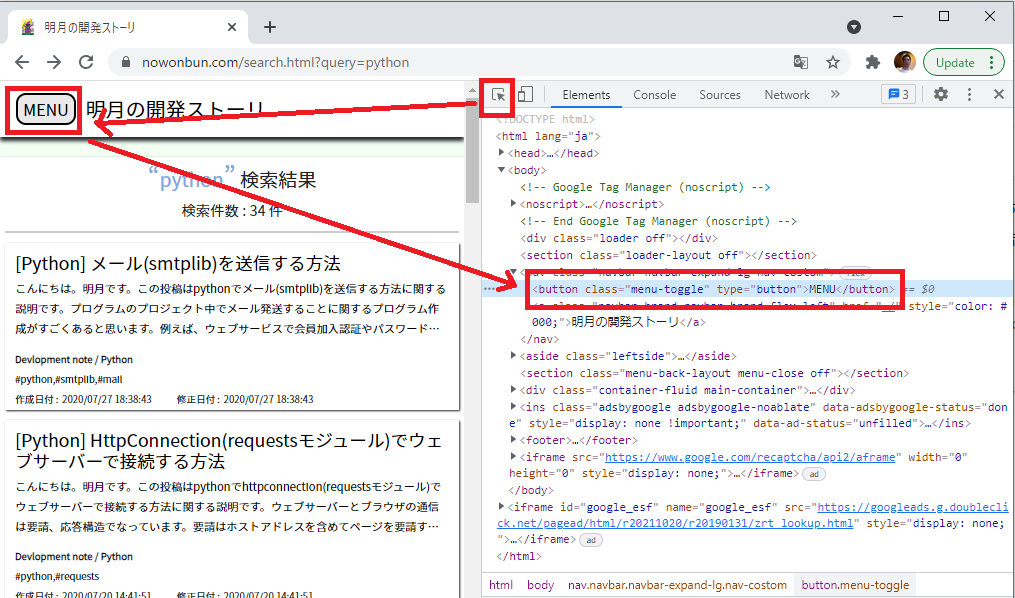Click the lock icon in address bar
This screenshot has width=1015, height=598.
point(126,62)
